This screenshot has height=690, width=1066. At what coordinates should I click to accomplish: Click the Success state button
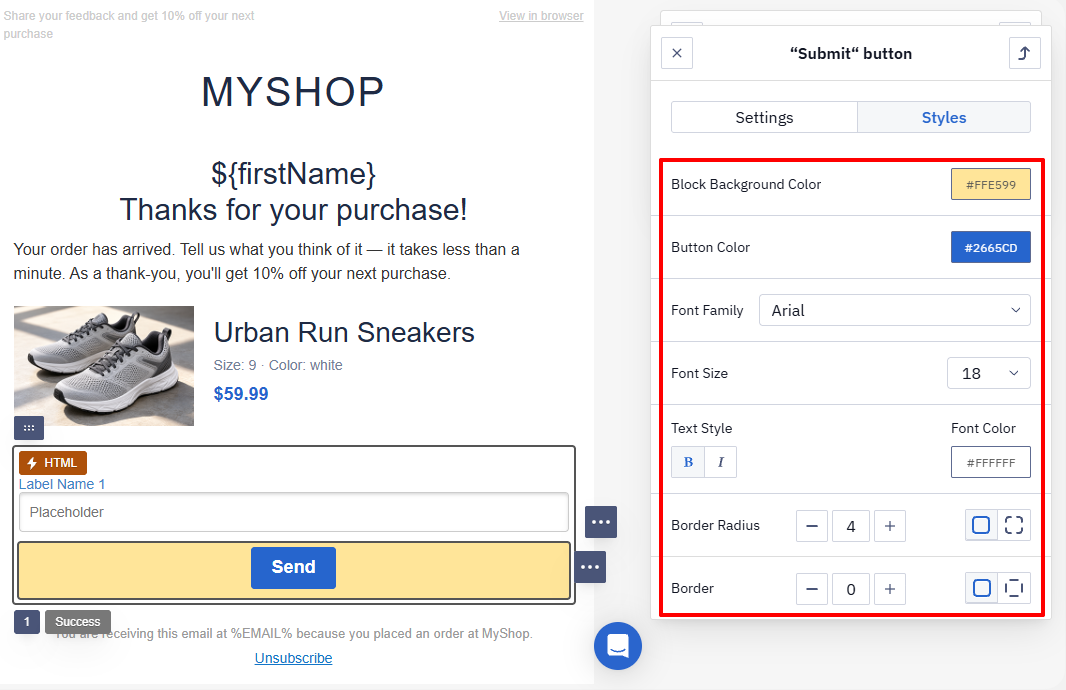pos(78,621)
